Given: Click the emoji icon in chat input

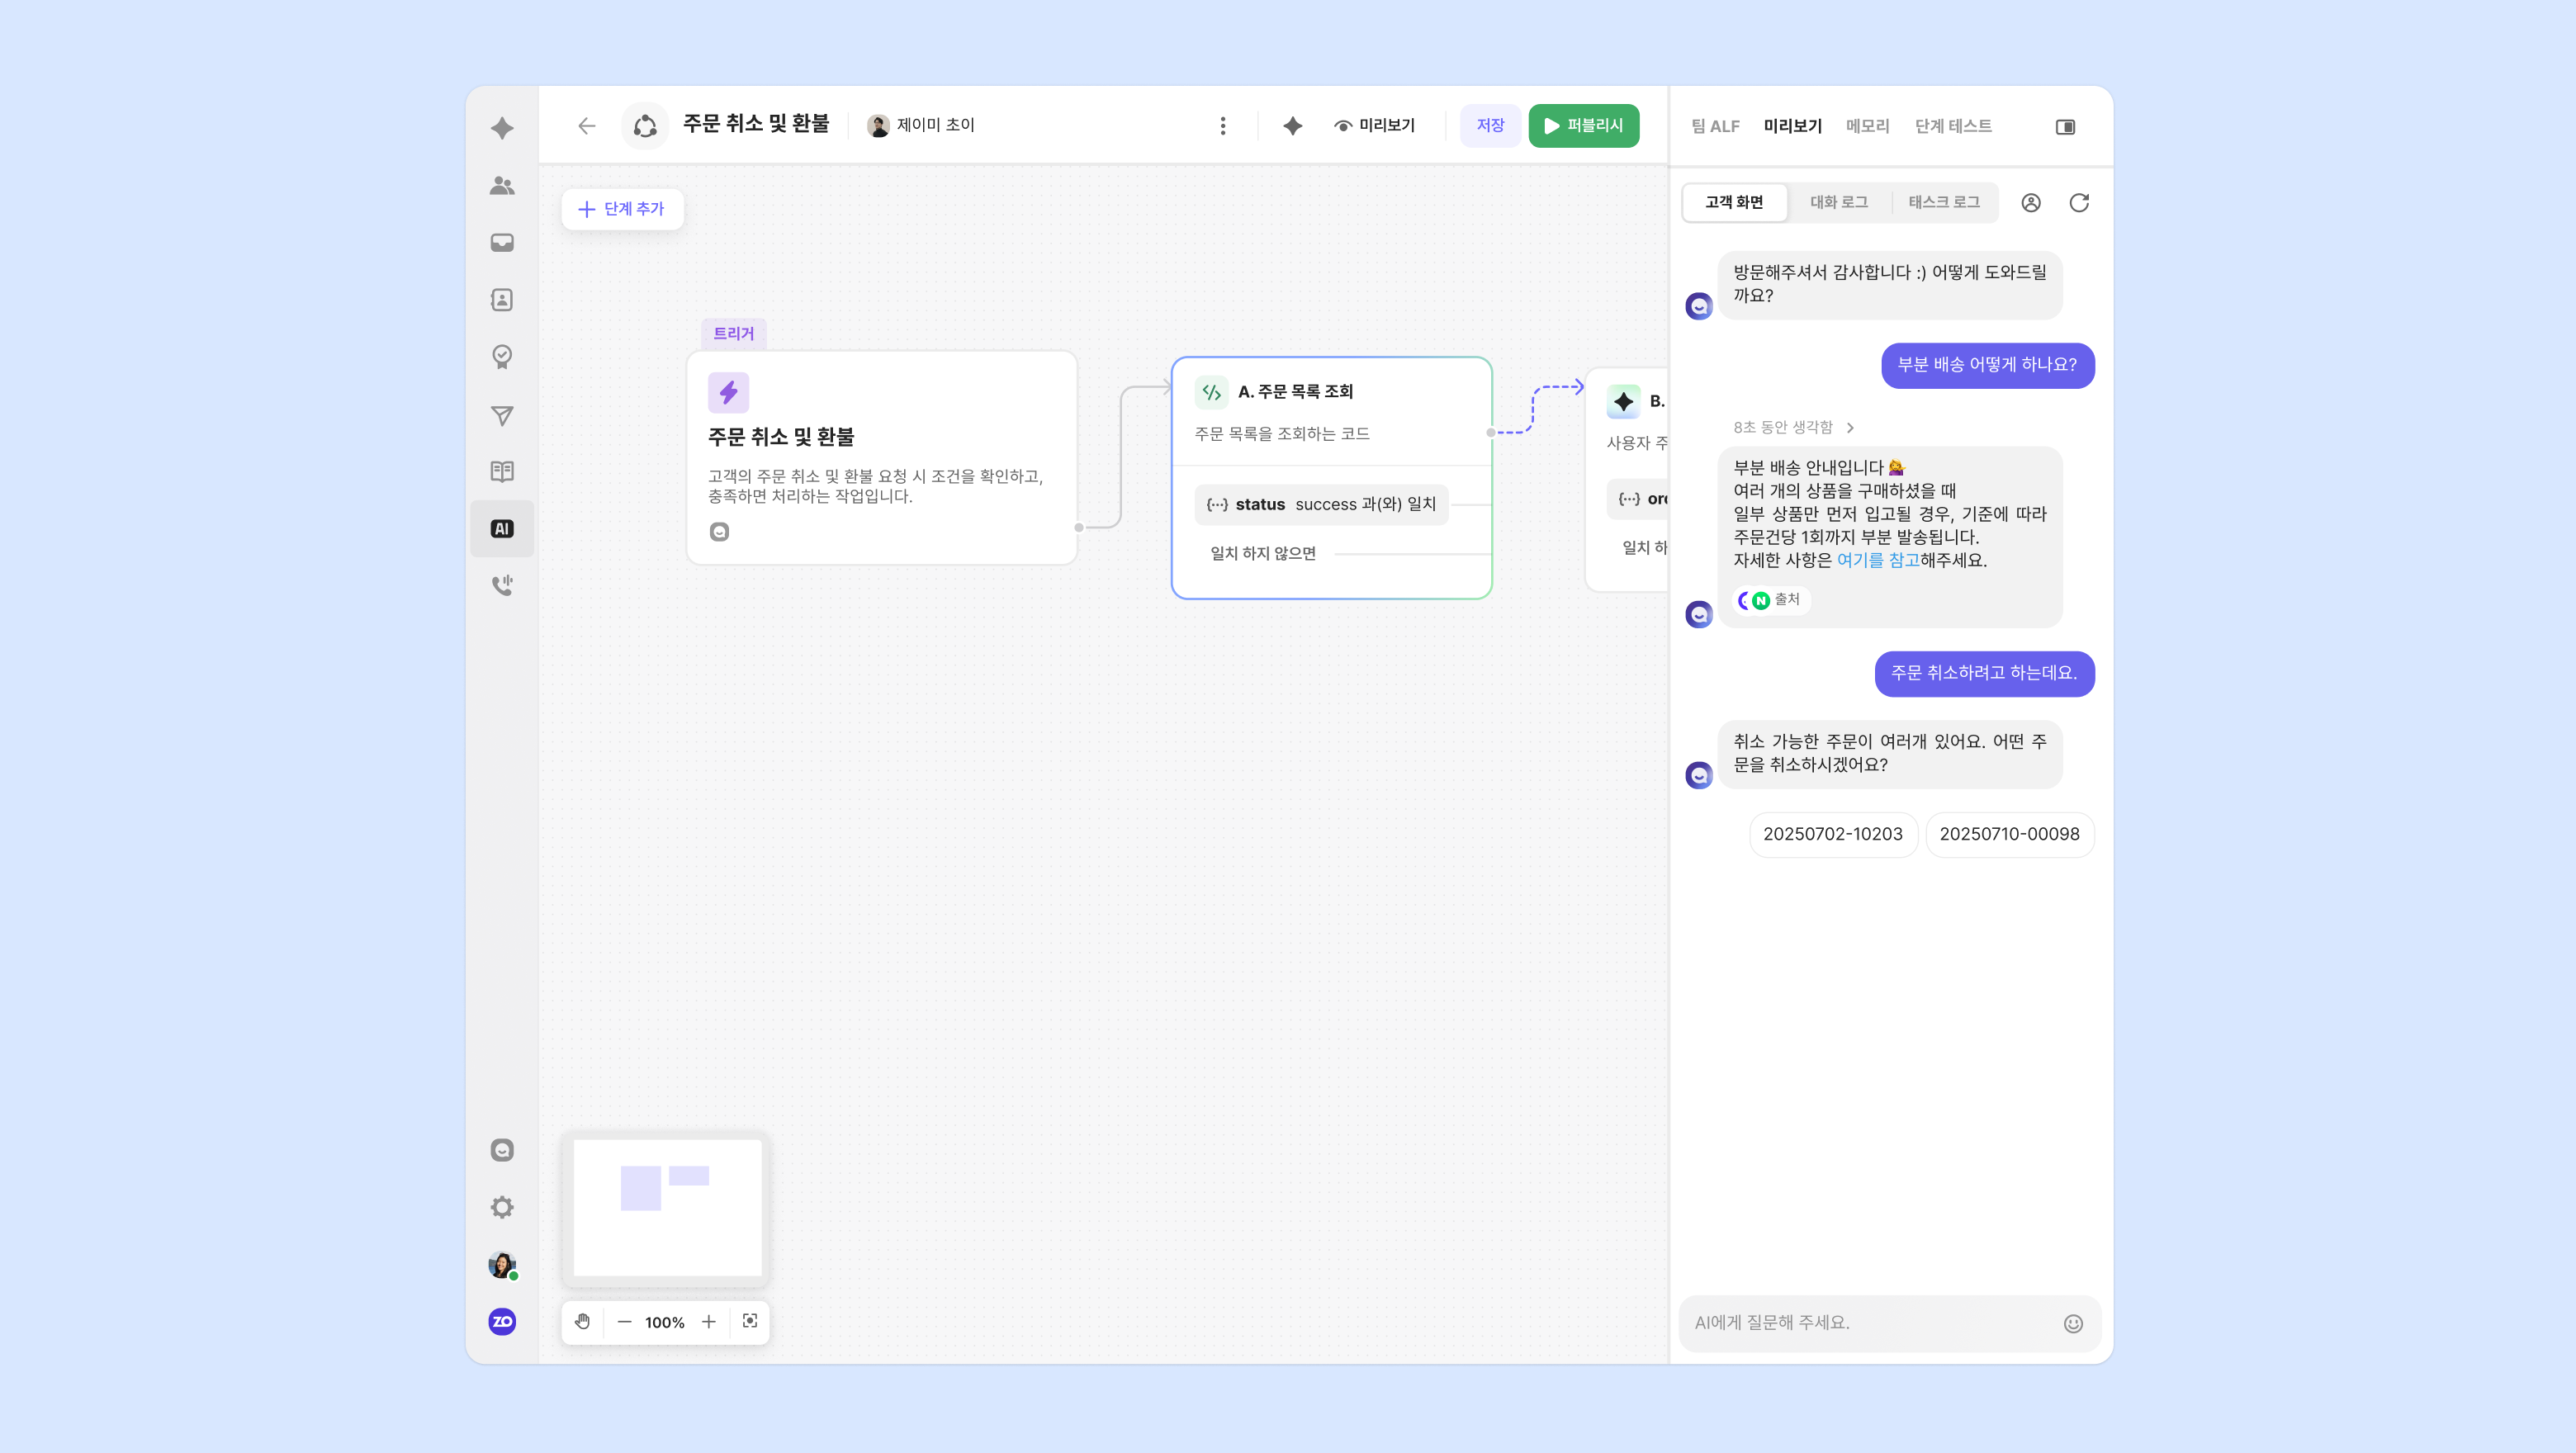Looking at the screenshot, I should coord(2073,1324).
